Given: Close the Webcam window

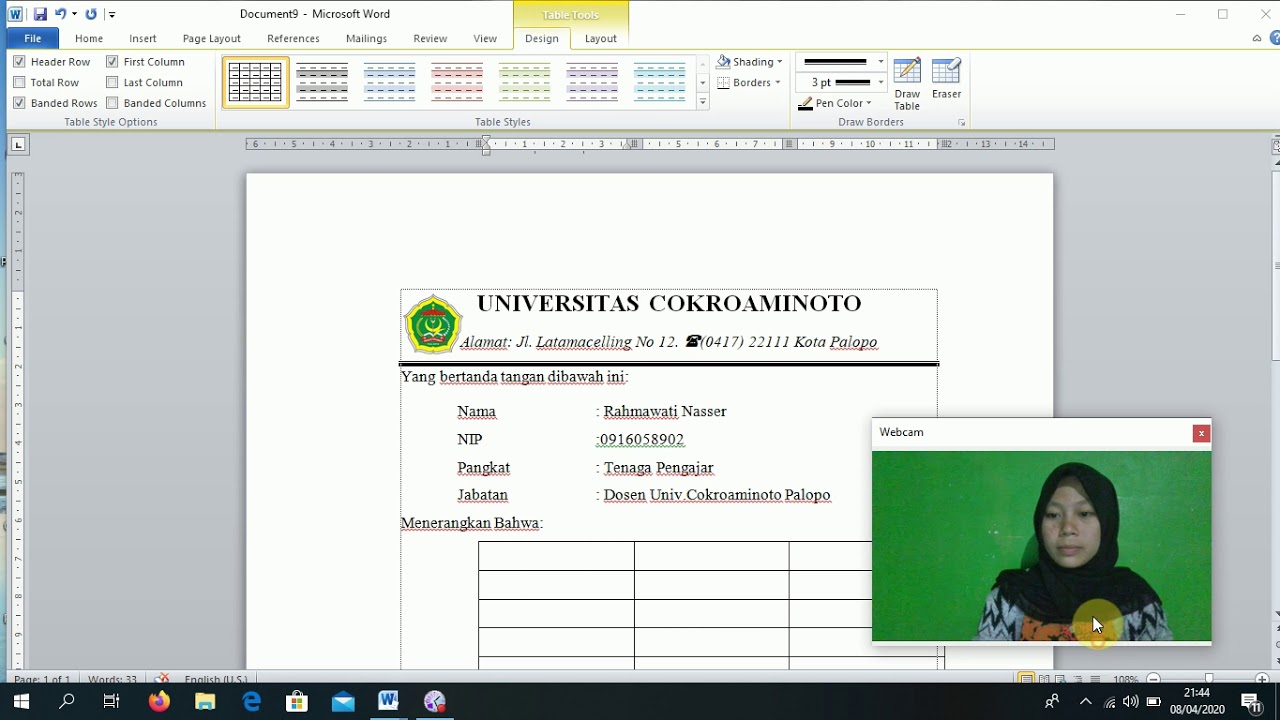Looking at the screenshot, I should pyautogui.click(x=1201, y=433).
